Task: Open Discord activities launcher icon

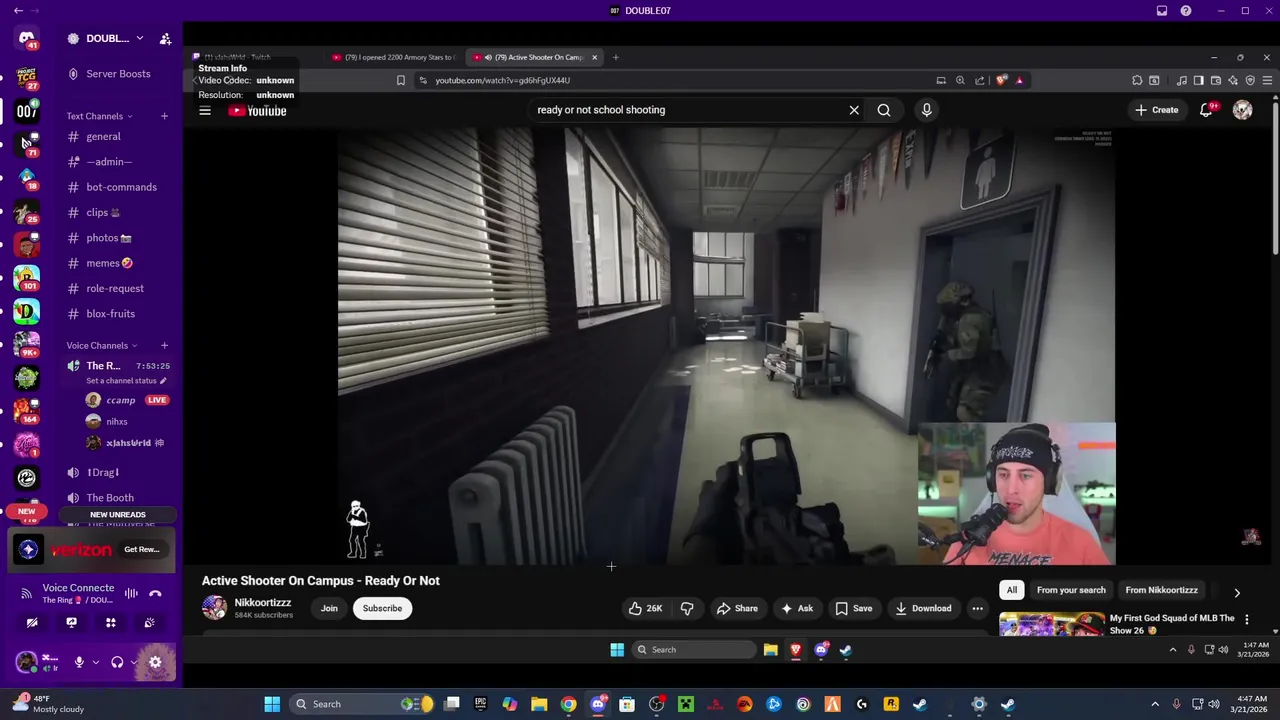Action: click(111, 622)
